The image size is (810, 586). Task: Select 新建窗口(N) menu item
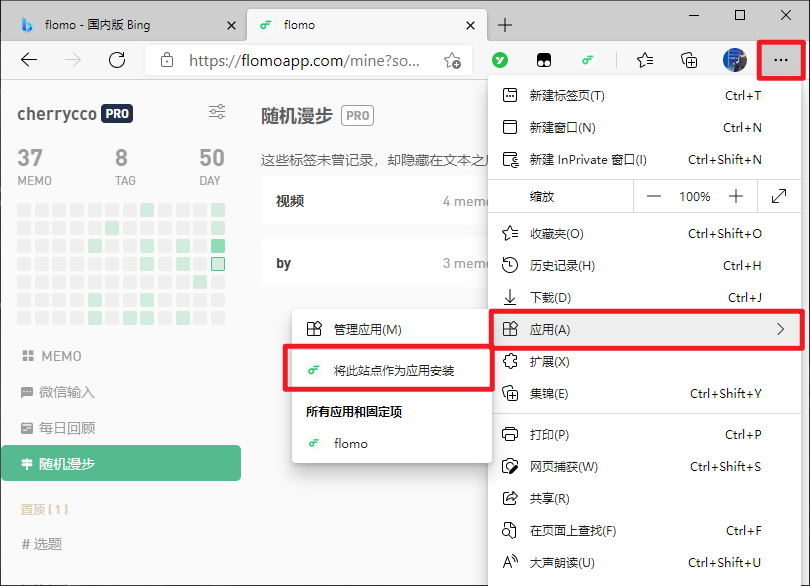click(646, 128)
